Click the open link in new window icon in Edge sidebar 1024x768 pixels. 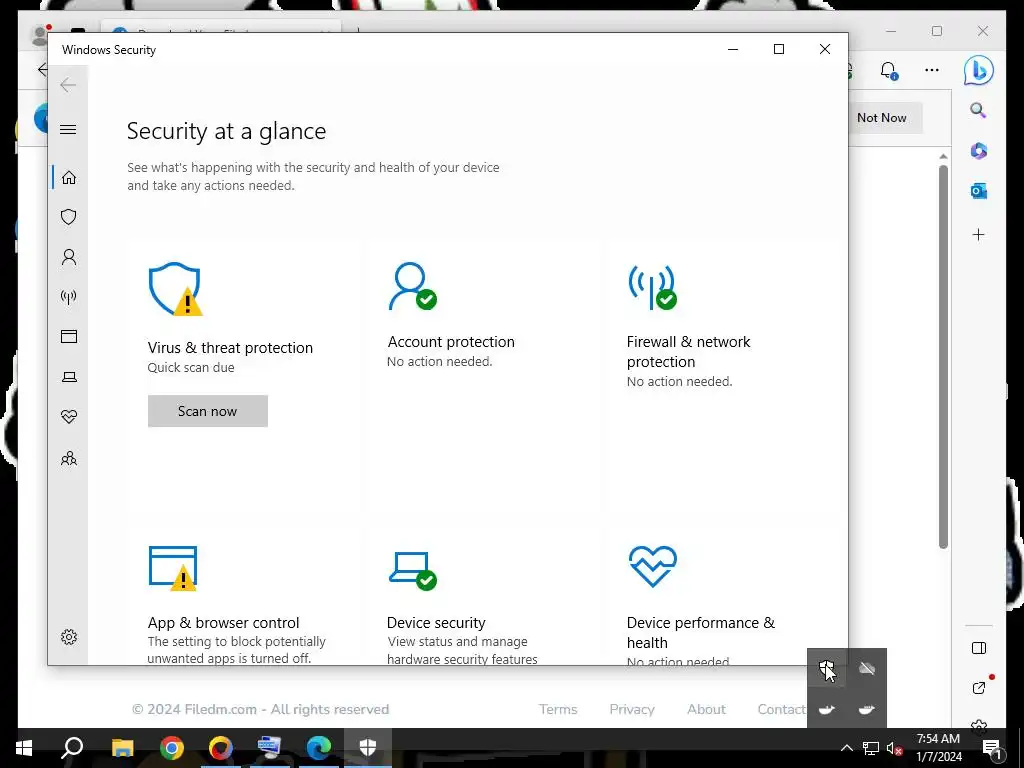click(978, 688)
